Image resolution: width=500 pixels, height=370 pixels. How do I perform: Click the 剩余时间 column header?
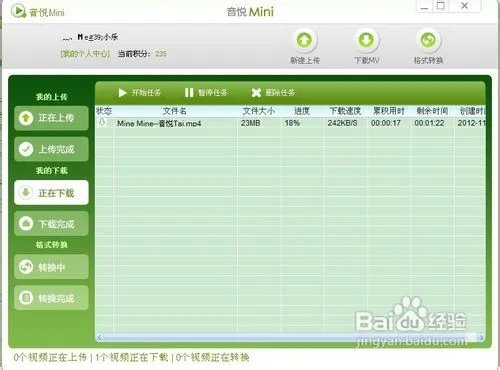point(432,111)
